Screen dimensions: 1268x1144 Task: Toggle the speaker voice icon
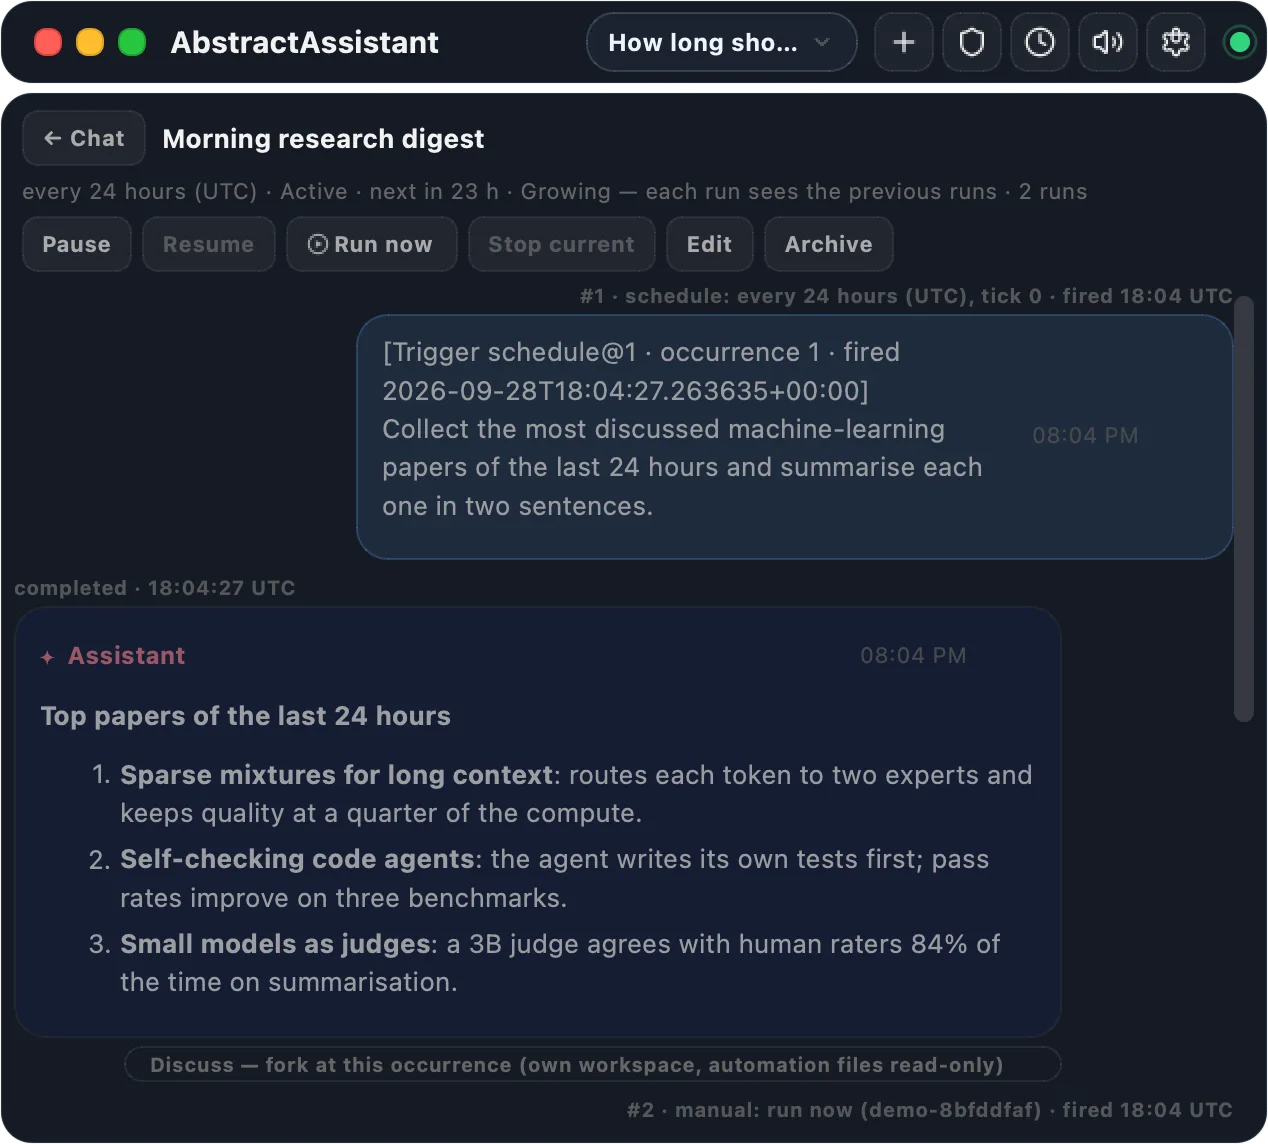click(1108, 42)
